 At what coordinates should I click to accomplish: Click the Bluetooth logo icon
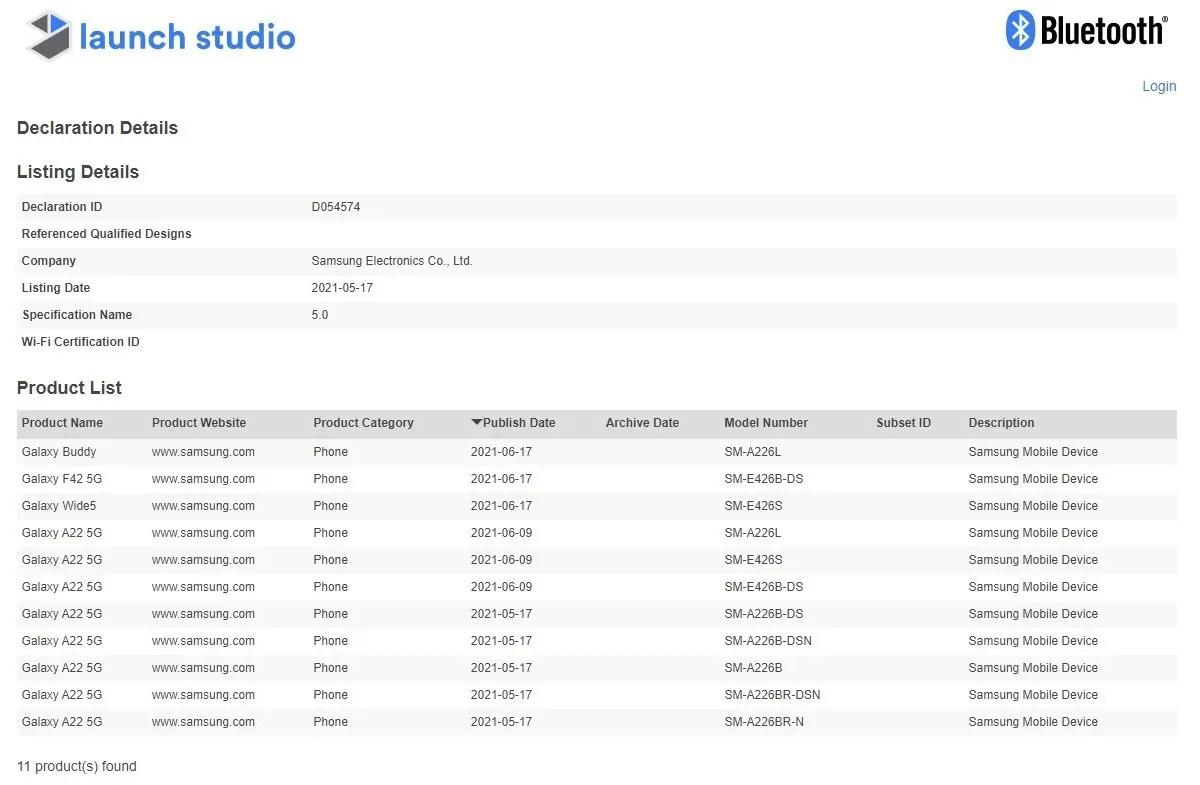point(1020,30)
